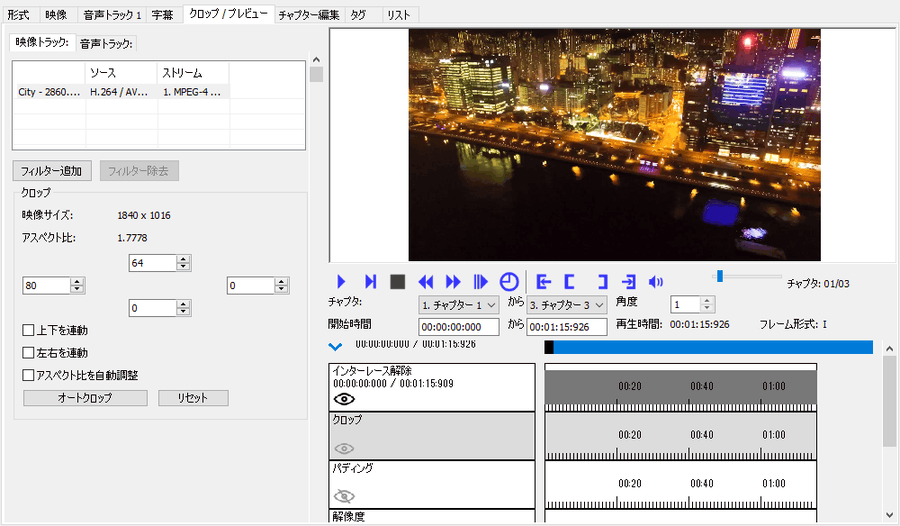The height and width of the screenshot is (526, 900).
Task: Go to the チャプター編集 tab
Action: coord(309,15)
